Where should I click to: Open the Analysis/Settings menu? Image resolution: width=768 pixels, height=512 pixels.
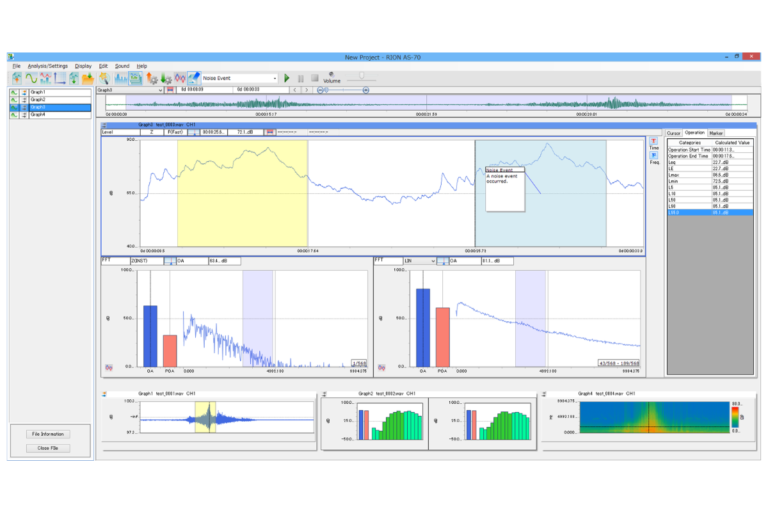(48, 66)
